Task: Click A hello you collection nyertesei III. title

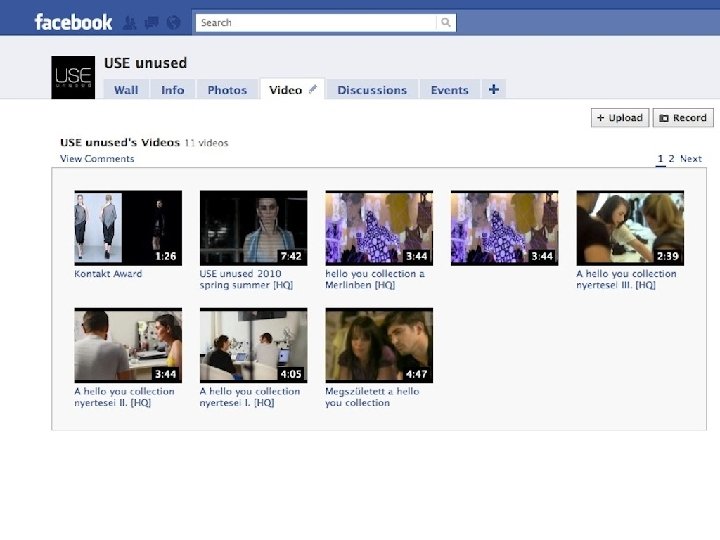Action: [626, 279]
